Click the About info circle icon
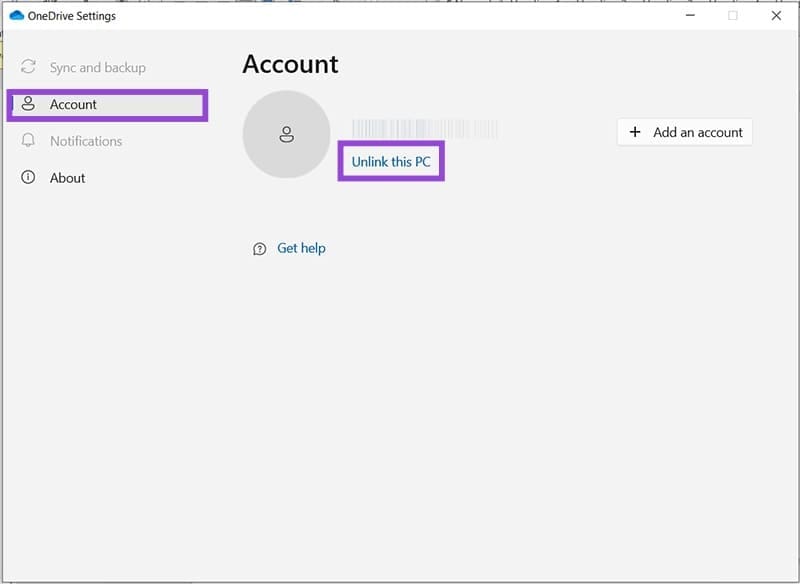The image size is (800, 584). tap(28, 178)
